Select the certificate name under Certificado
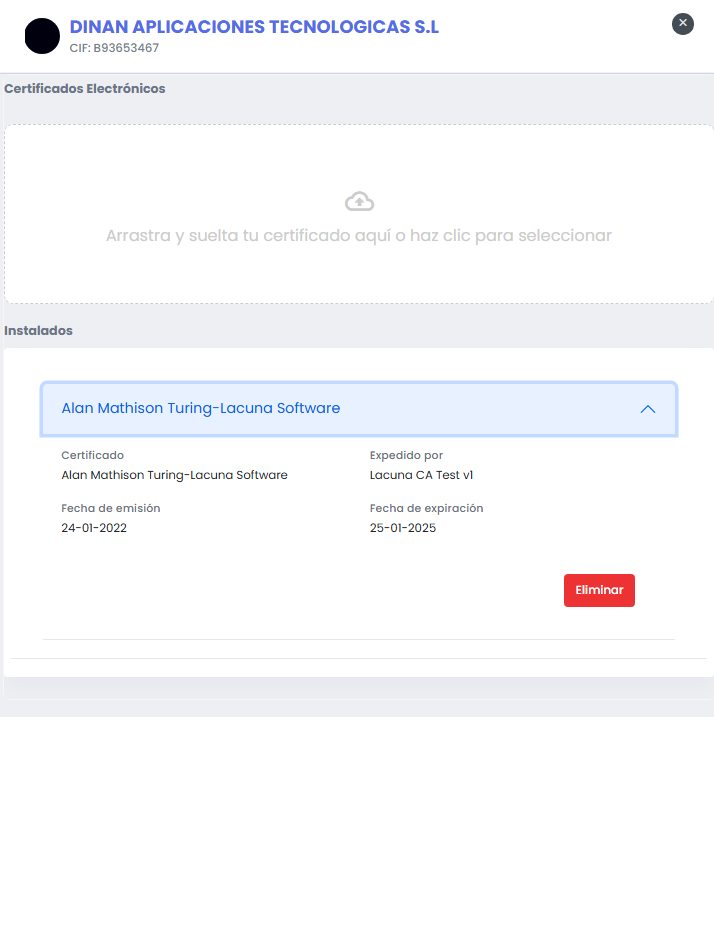The image size is (714, 951). click(174, 475)
